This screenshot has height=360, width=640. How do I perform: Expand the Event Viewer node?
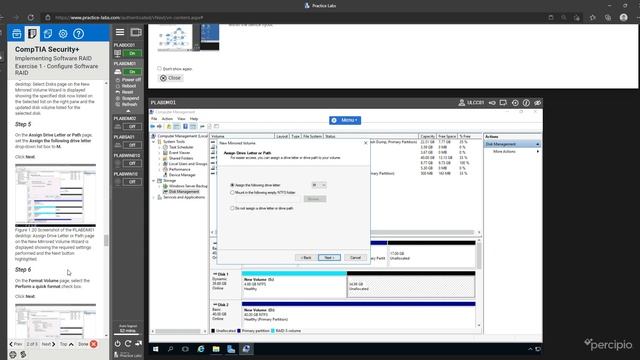(x=160, y=153)
